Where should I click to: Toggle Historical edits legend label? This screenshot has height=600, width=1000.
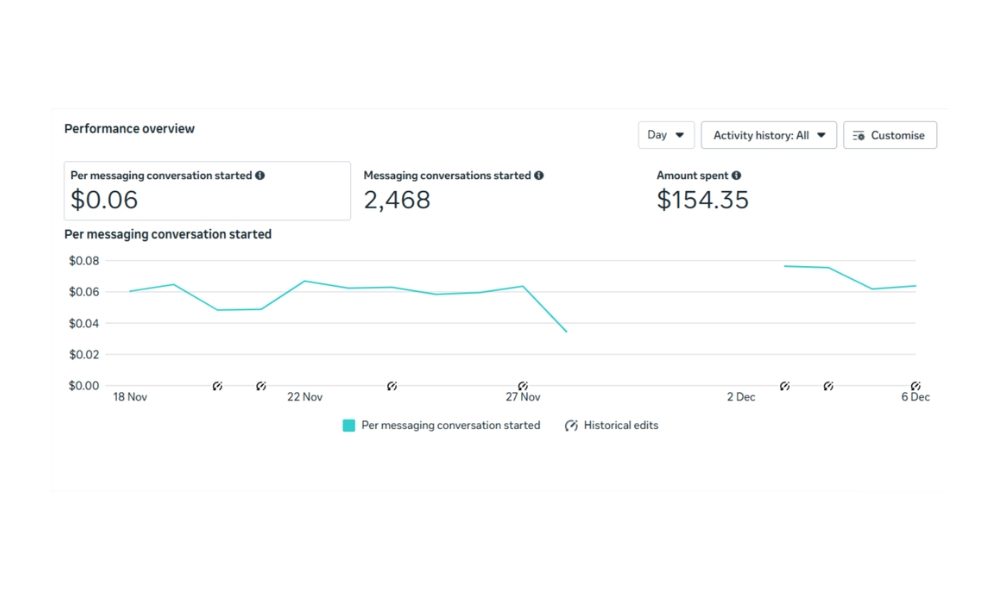point(621,426)
